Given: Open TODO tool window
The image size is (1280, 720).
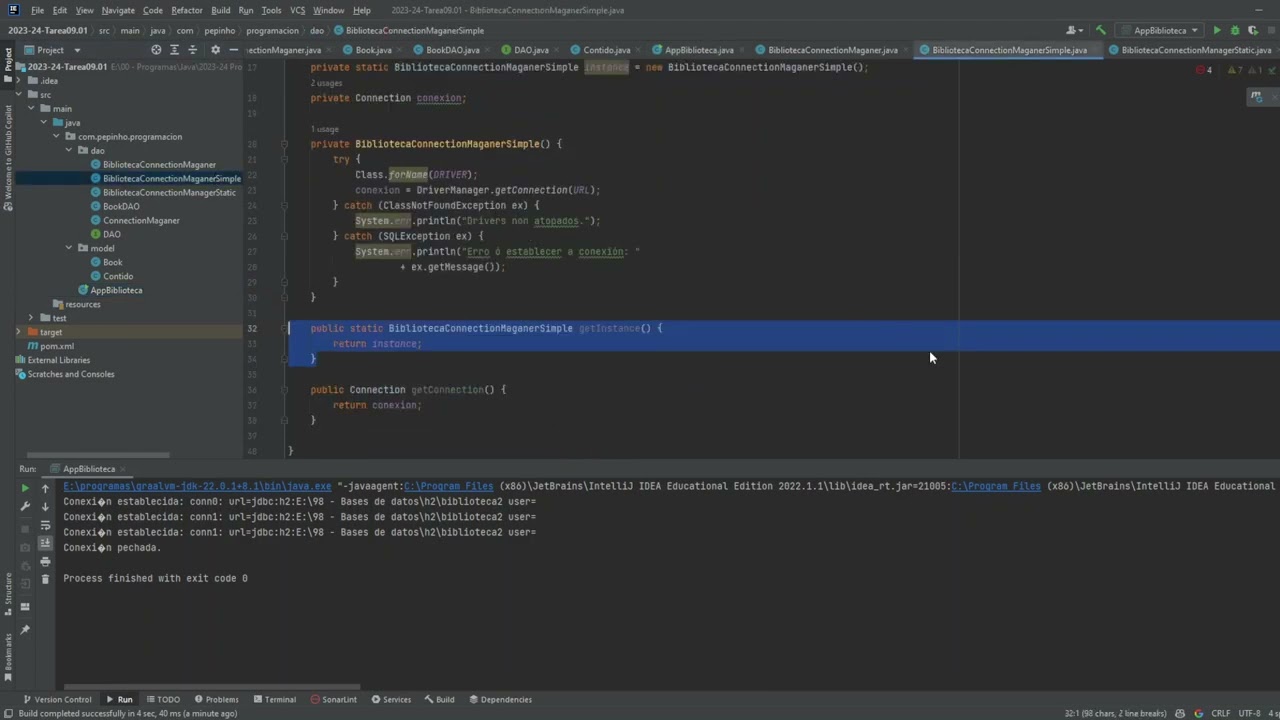Looking at the screenshot, I should pos(163,699).
